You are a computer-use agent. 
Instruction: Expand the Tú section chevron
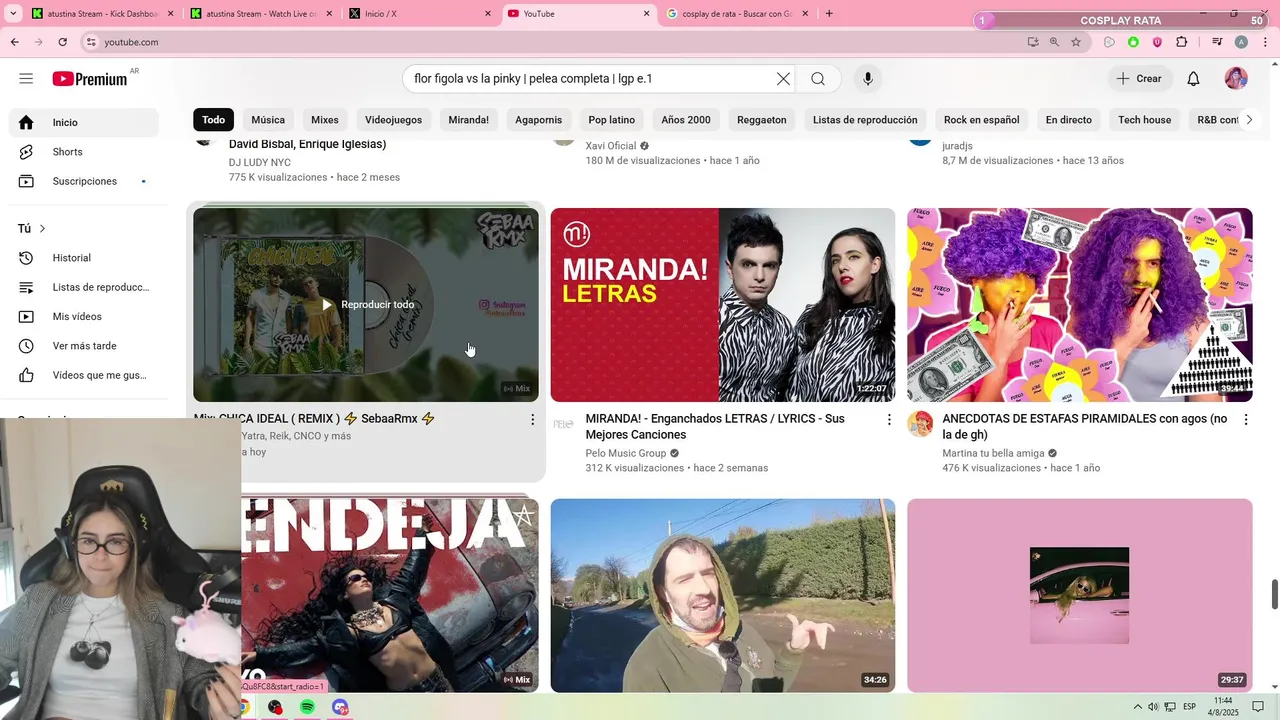tap(42, 229)
